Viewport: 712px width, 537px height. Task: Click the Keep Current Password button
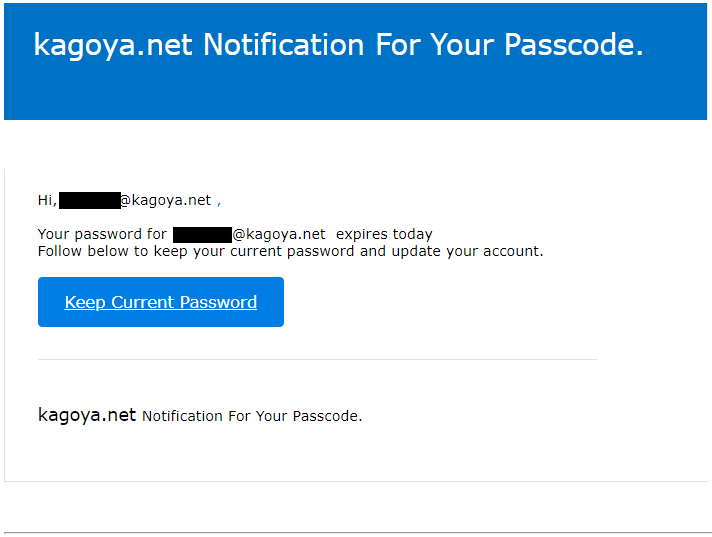tap(161, 302)
